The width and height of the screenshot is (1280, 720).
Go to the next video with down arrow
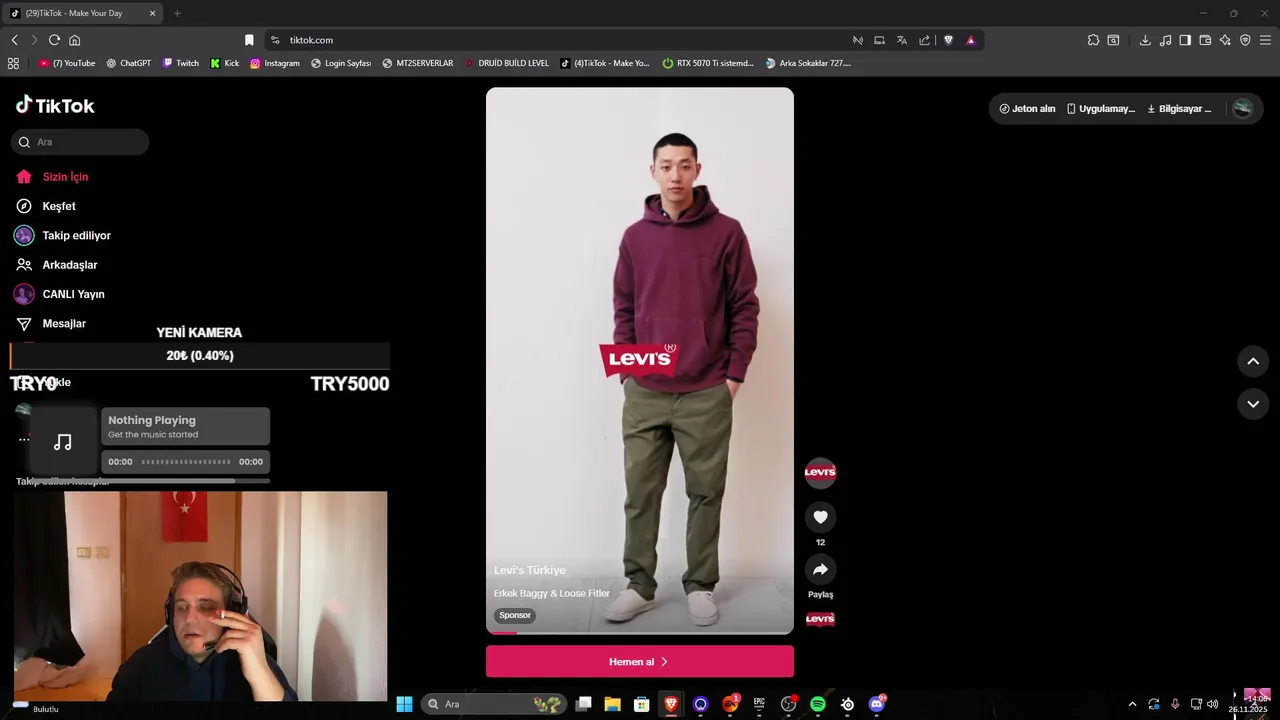[x=1253, y=404]
